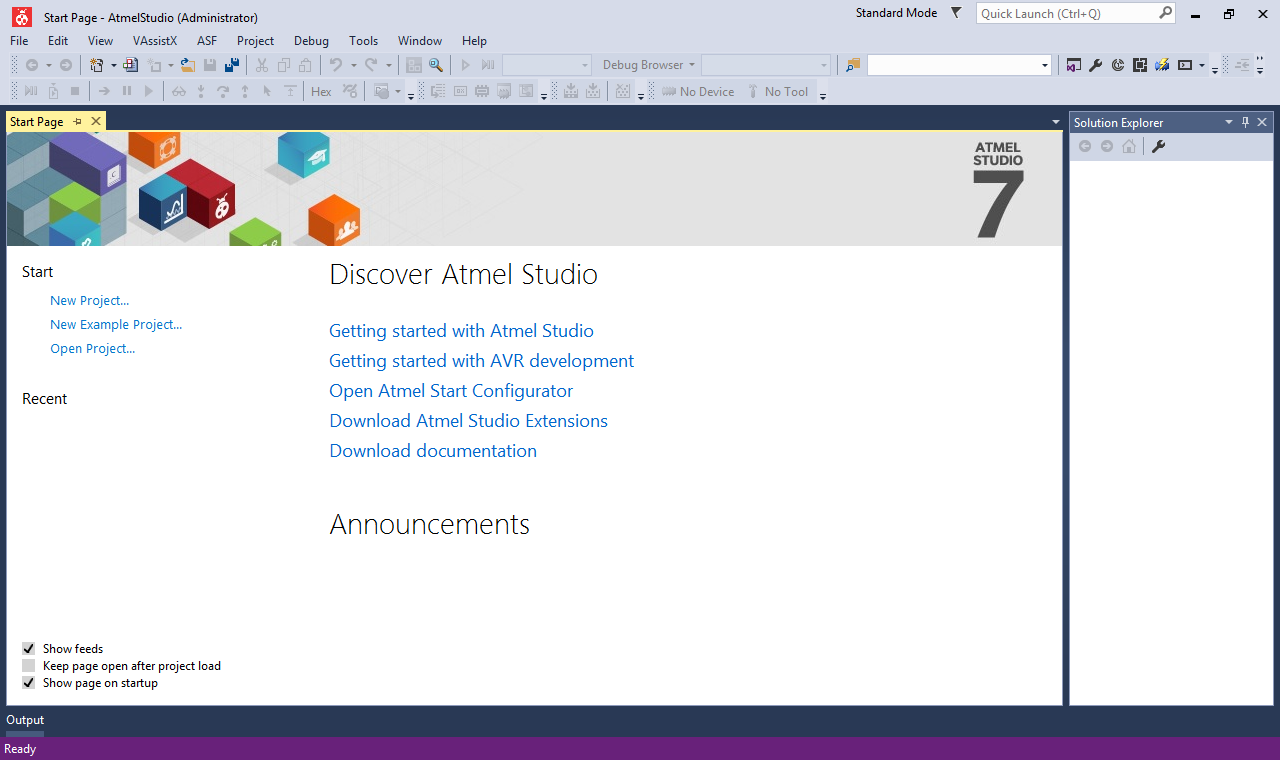Open the Output panel tab
Viewport: 1280px width, 760px height.
25,720
